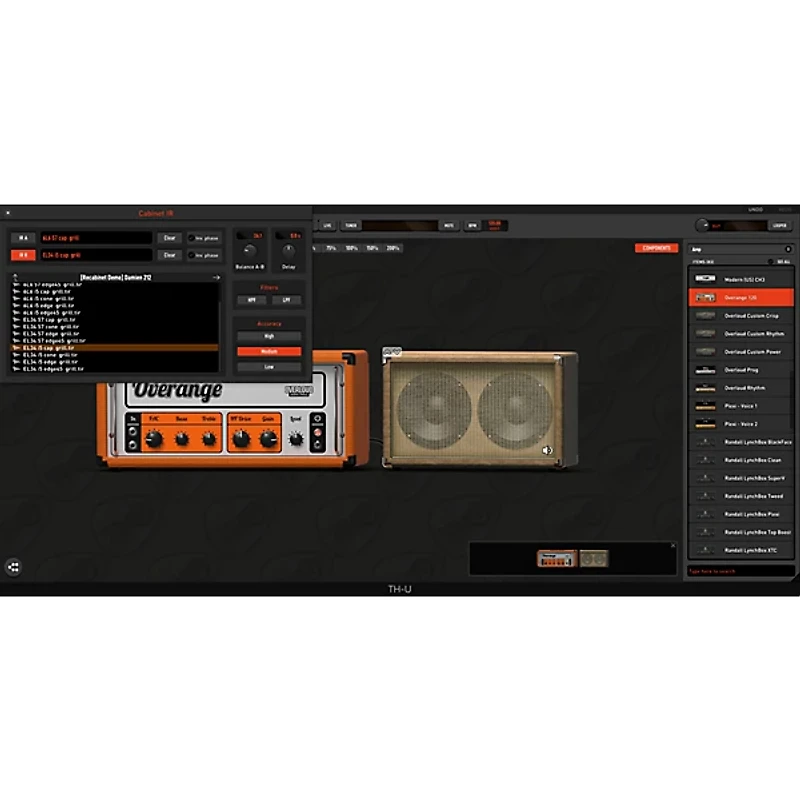The image size is (800, 800).
Task: Mute the cabinet using its speaker icon
Action: pyautogui.click(x=548, y=451)
